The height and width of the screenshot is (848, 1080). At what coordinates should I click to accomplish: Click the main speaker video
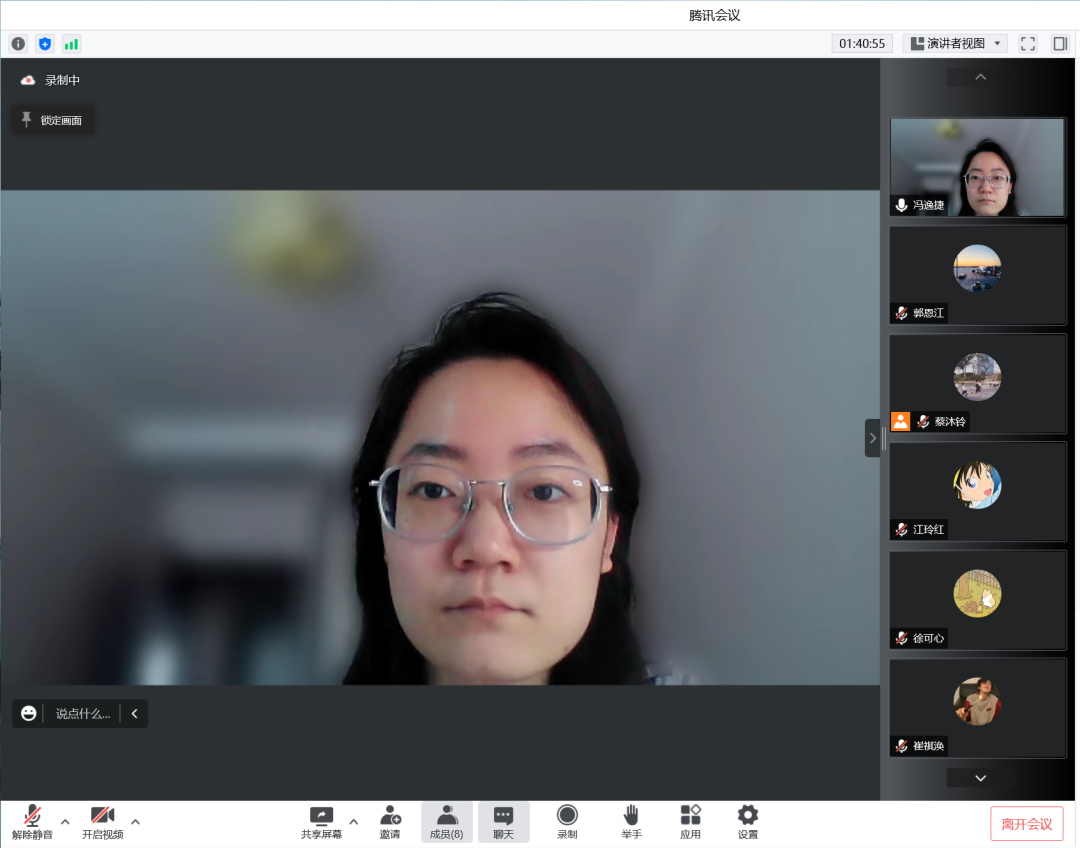440,437
